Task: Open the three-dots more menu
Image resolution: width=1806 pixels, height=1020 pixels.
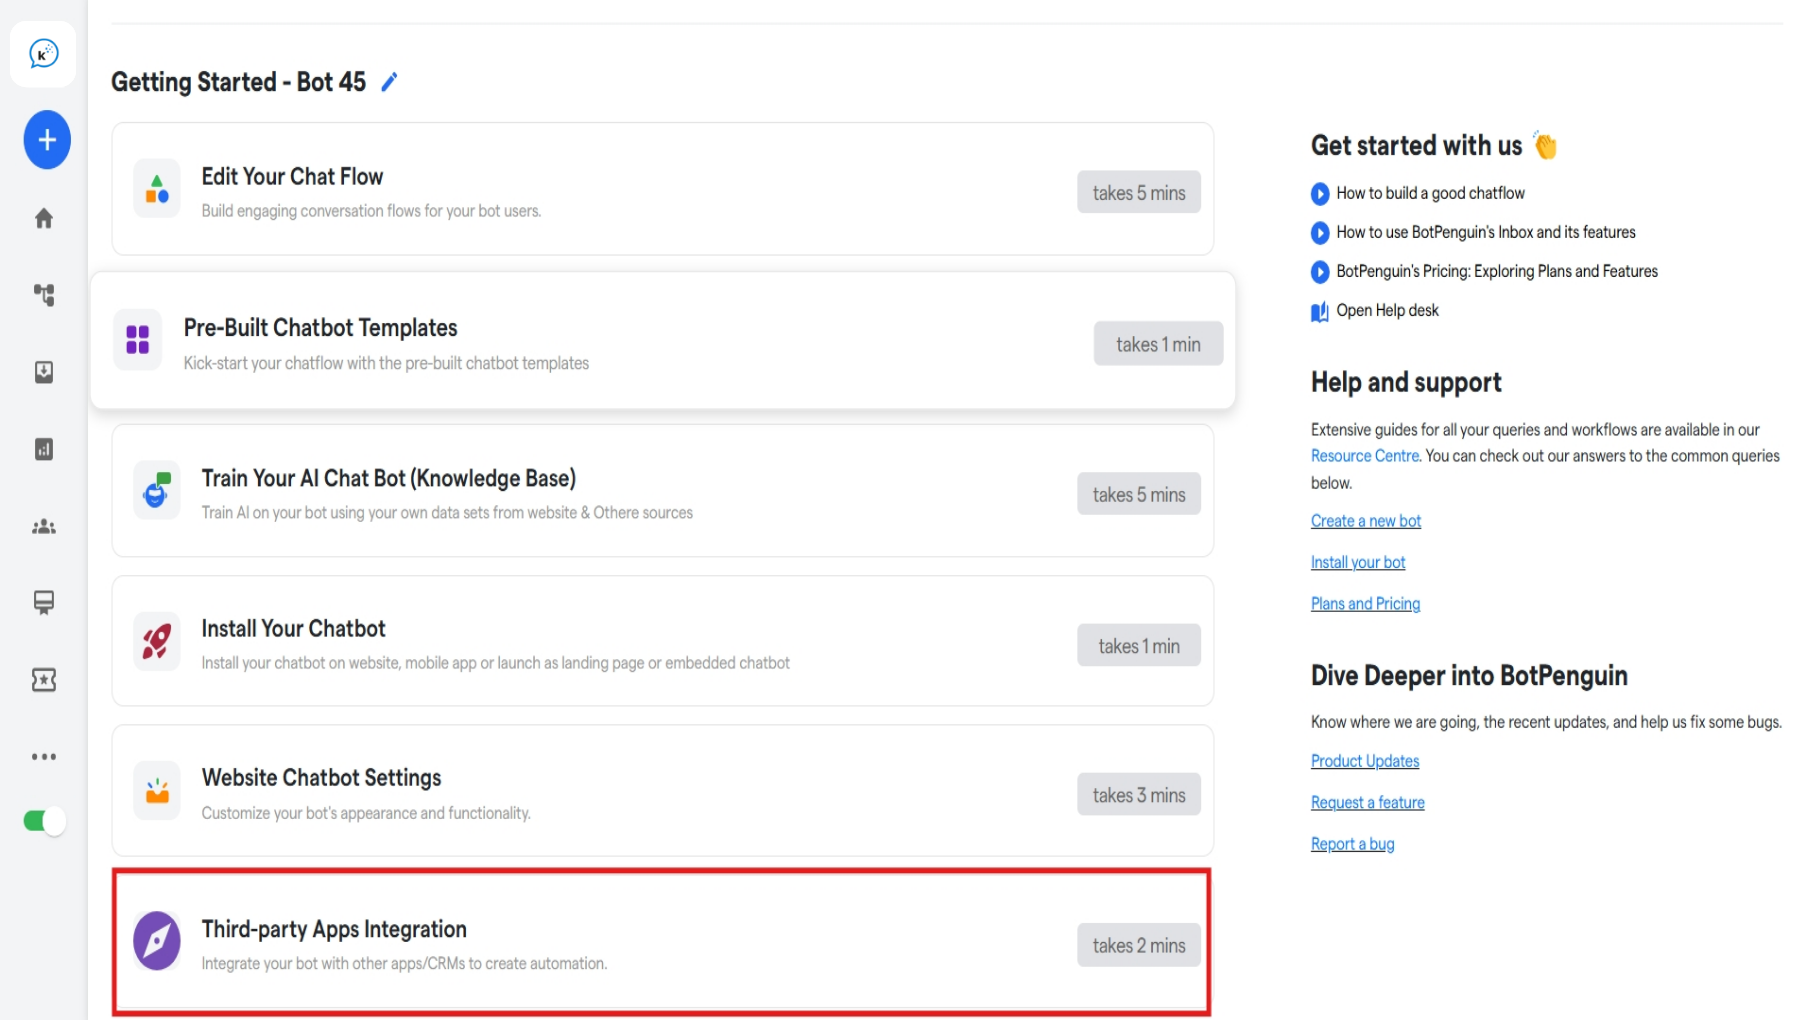Action: (44, 757)
